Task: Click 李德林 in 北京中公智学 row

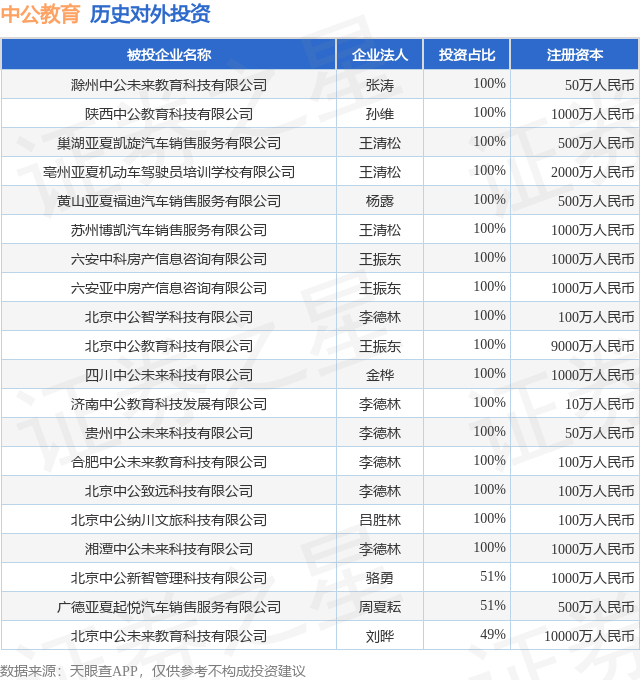Action: click(380, 317)
